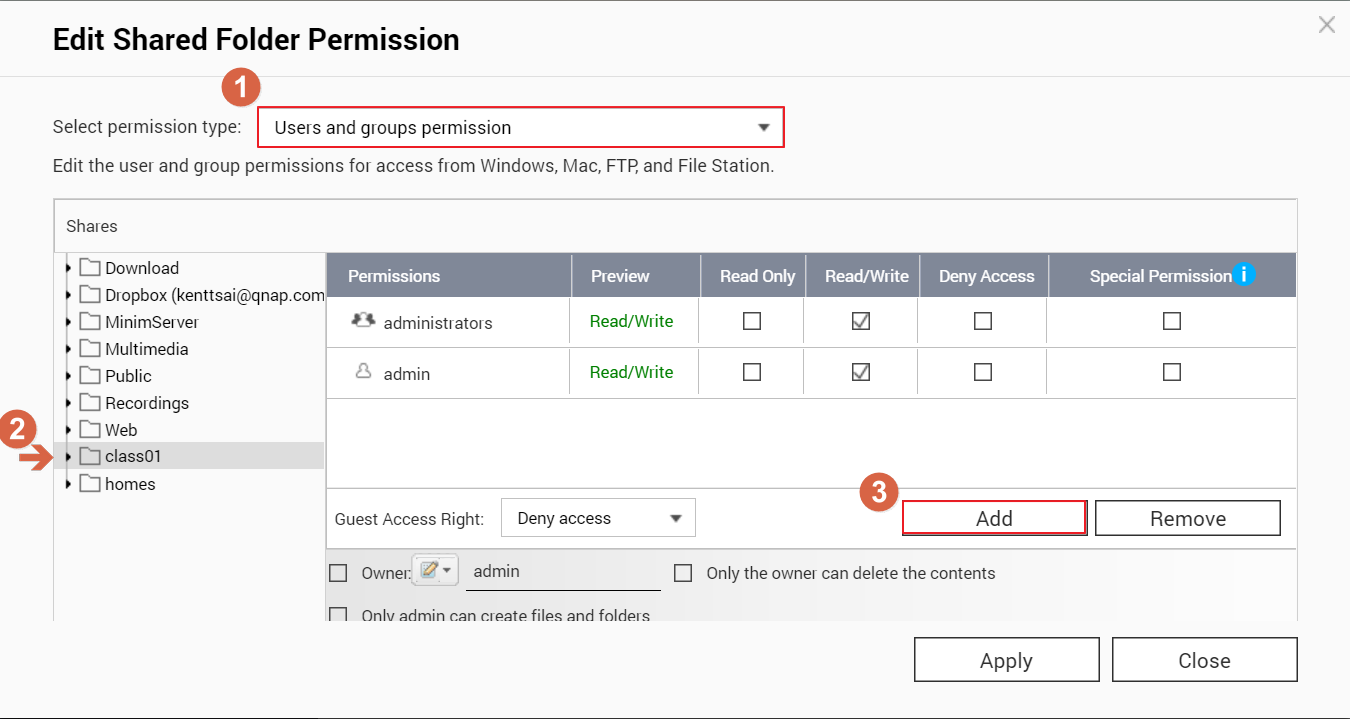
Task: Click the Special Permission info icon
Action: coord(1243,274)
